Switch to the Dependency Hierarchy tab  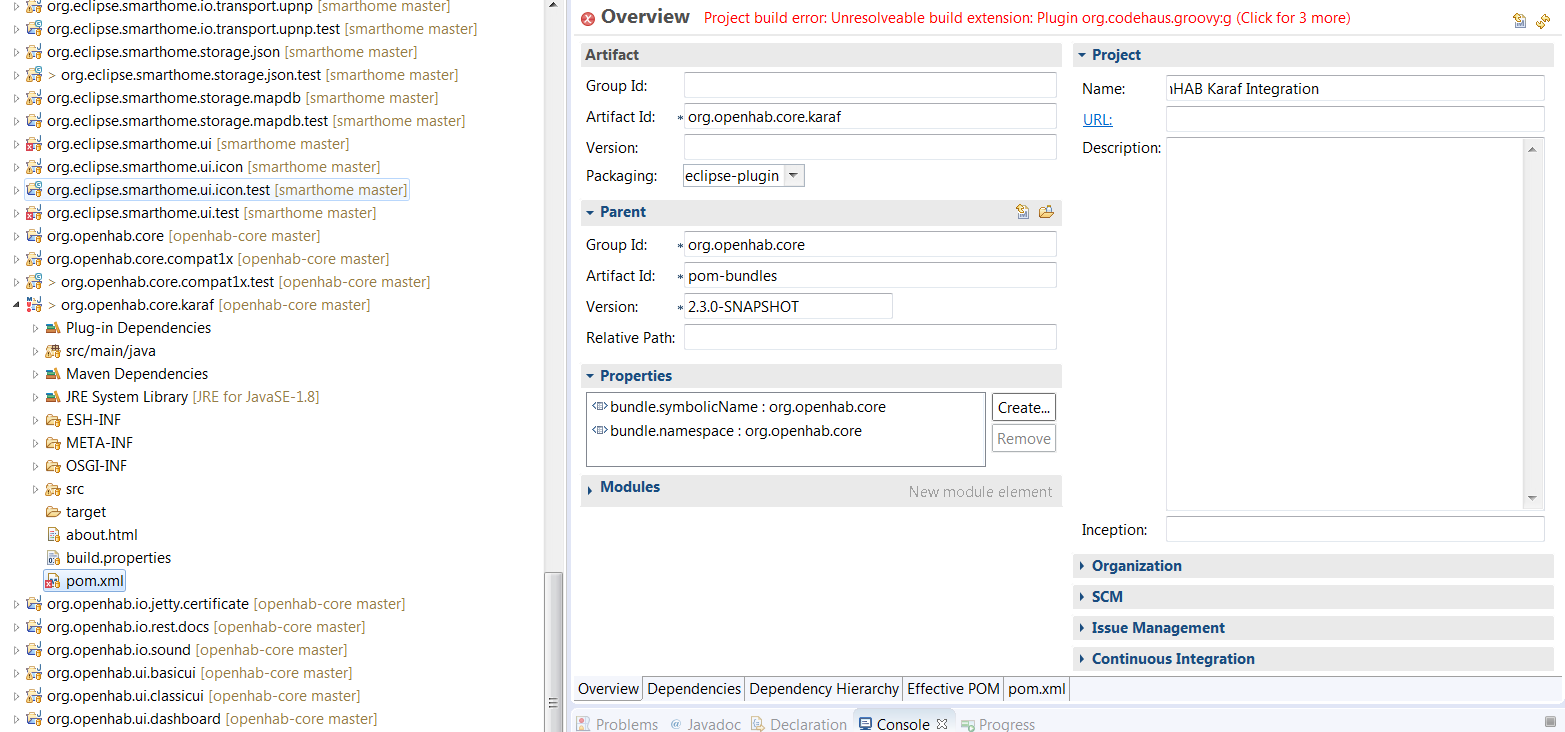tap(823, 689)
